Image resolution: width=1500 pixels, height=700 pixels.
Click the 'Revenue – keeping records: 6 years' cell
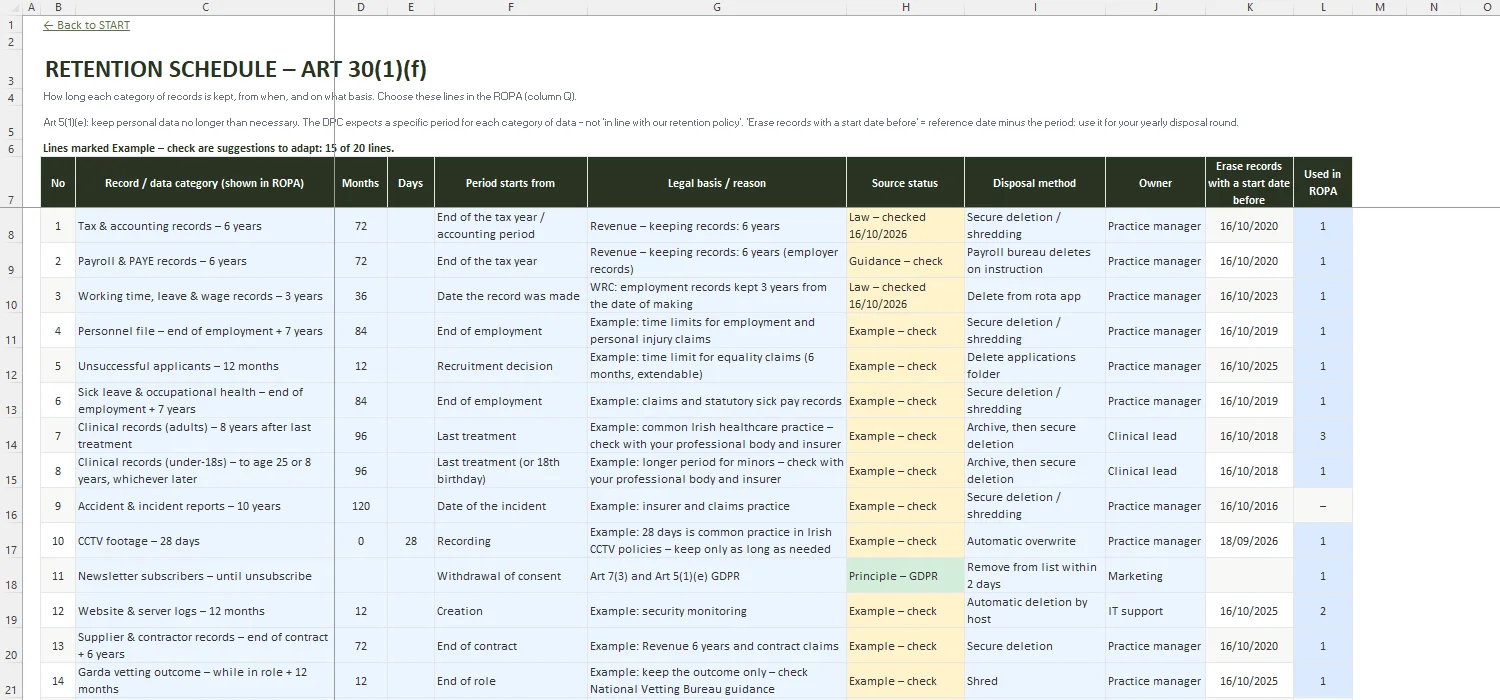coord(717,226)
